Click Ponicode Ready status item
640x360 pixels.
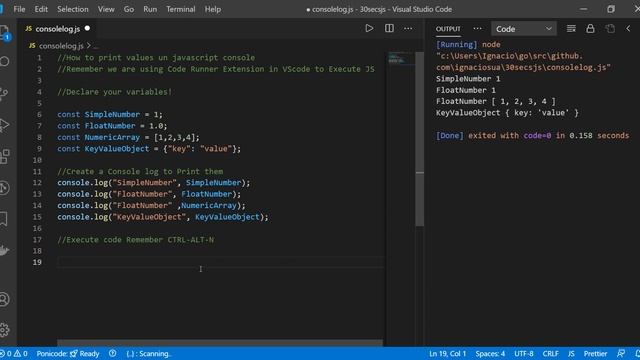68,353
